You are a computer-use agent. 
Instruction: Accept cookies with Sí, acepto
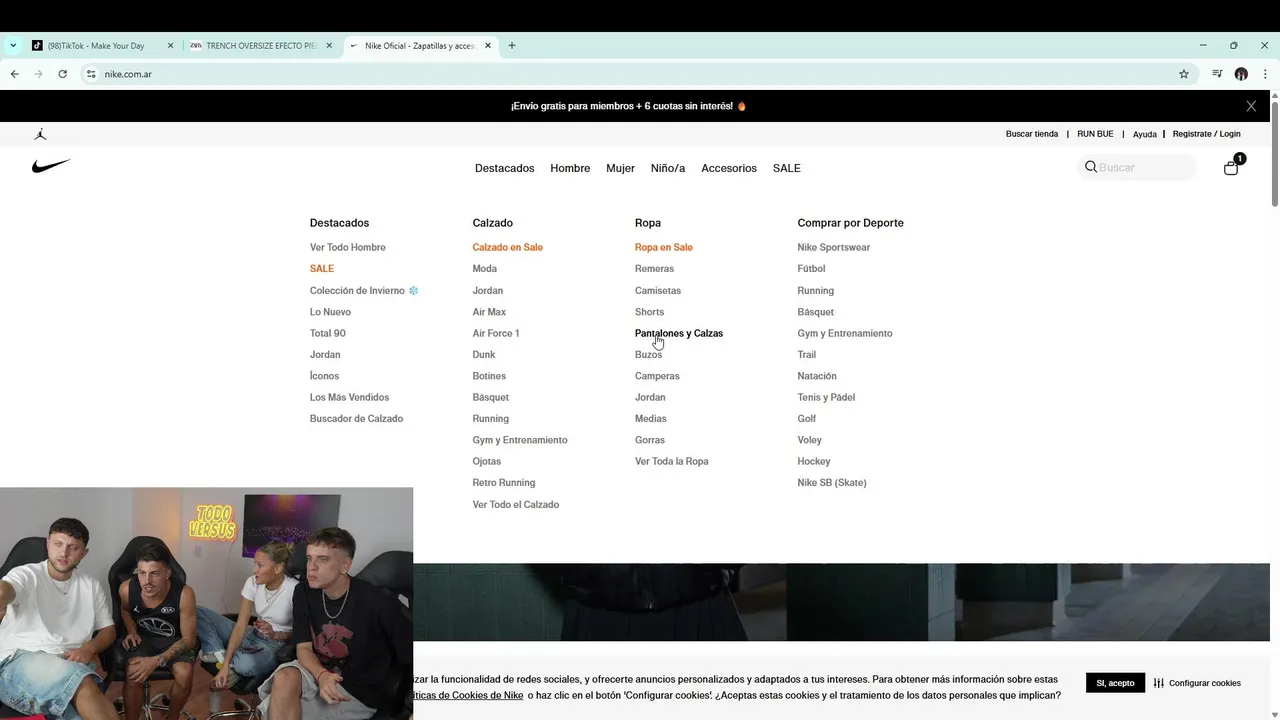click(1115, 683)
